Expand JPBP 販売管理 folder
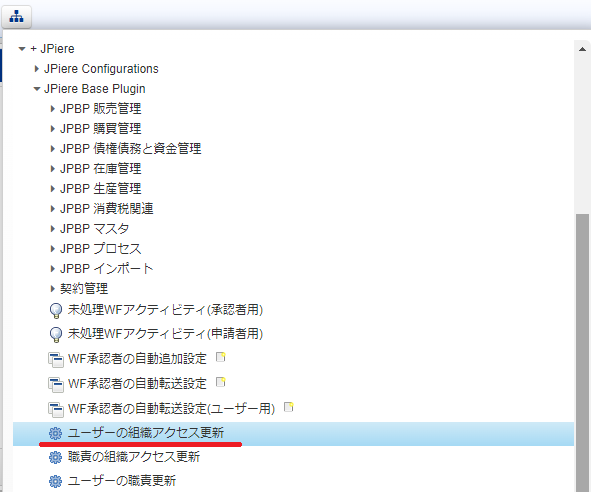Screen dimensions: 591x492 53,109
